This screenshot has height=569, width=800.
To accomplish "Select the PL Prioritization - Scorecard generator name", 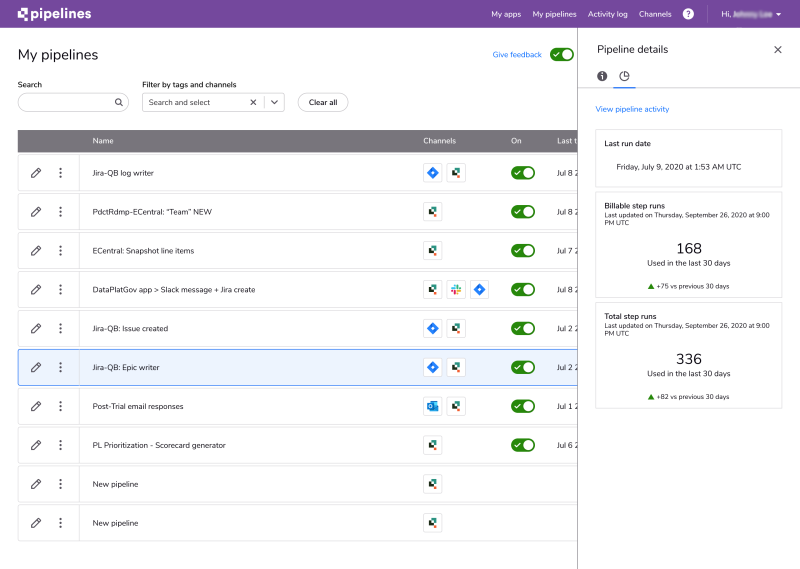I will (159, 445).
